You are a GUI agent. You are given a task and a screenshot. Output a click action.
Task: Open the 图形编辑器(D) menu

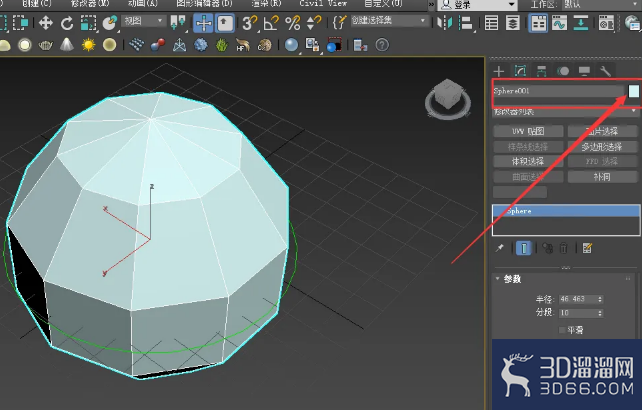pos(204,3)
